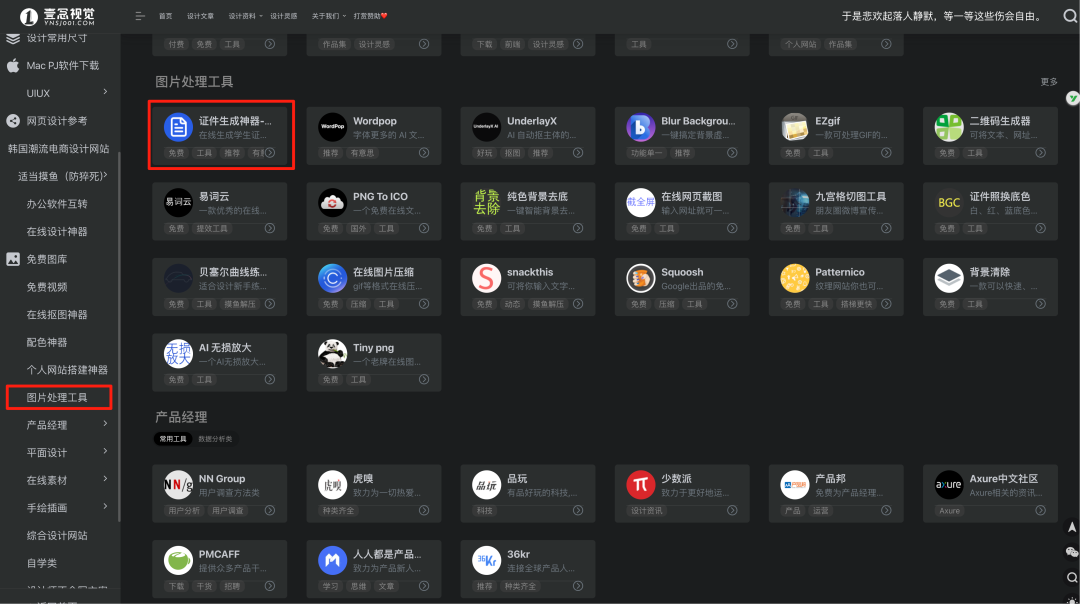Open PNG To ICO cloud icon
Viewport: 1080px width, 604px height.
click(332, 202)
